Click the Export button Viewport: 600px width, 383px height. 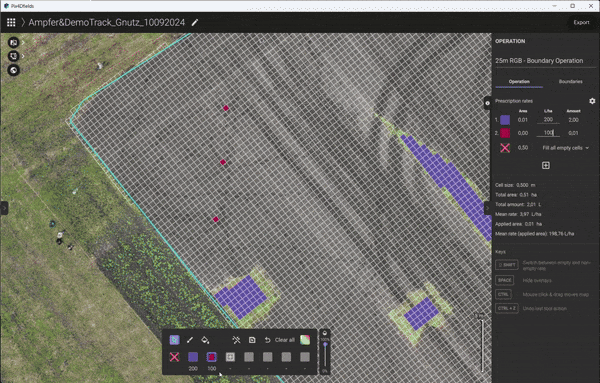click(x=581, y=23)
